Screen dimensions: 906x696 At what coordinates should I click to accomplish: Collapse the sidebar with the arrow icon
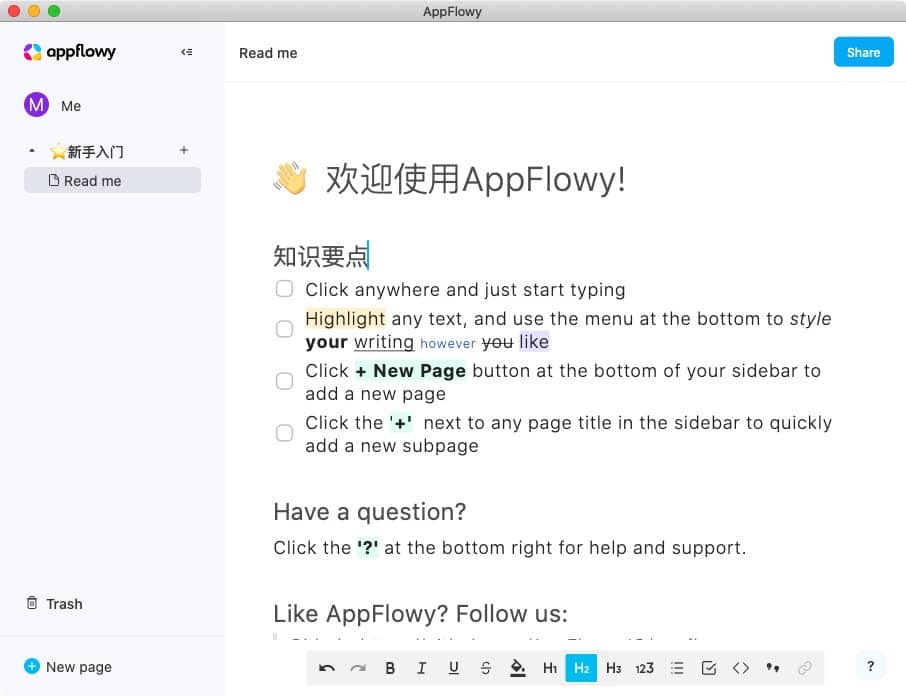[x=187, y=52]
